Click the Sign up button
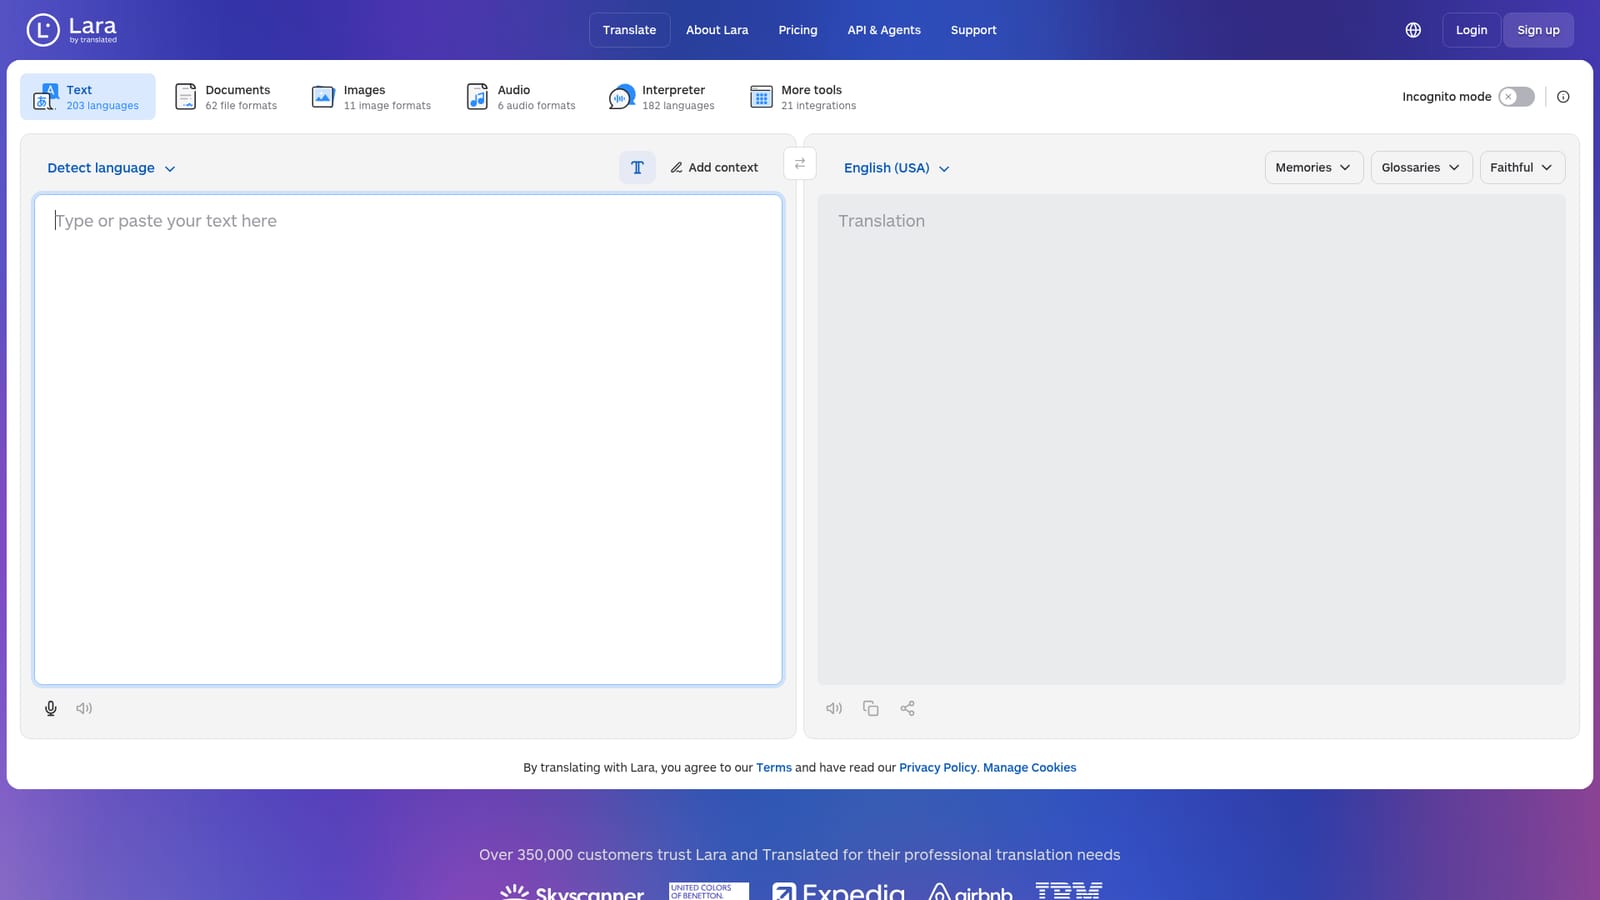Screen dimensions: 1600x900 1538,30
